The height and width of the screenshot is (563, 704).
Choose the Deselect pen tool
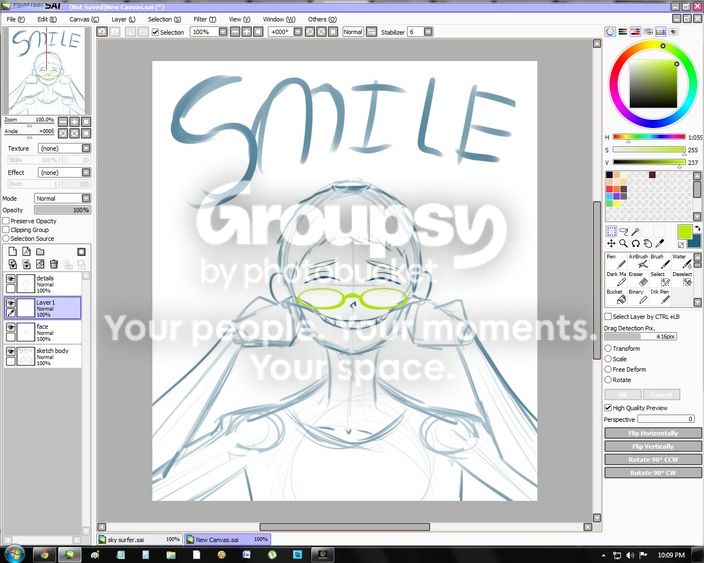[682, 279]
